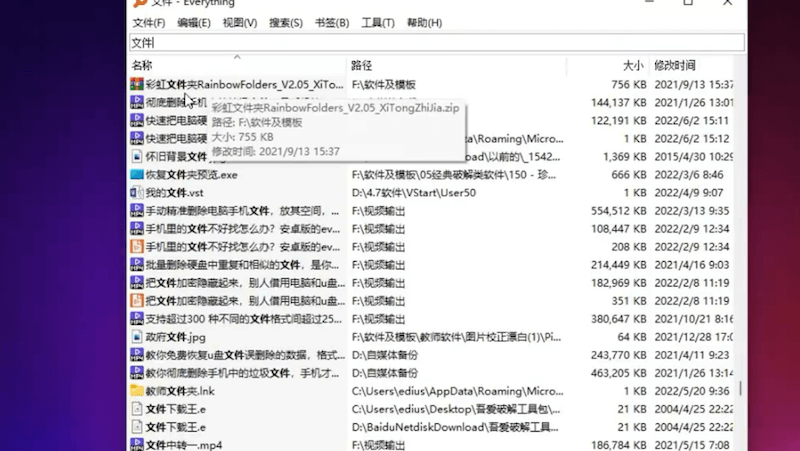Click the 文件中转一.mp4 video icon
This screenshot has height=451, width=800.
(x=137, y=445)
